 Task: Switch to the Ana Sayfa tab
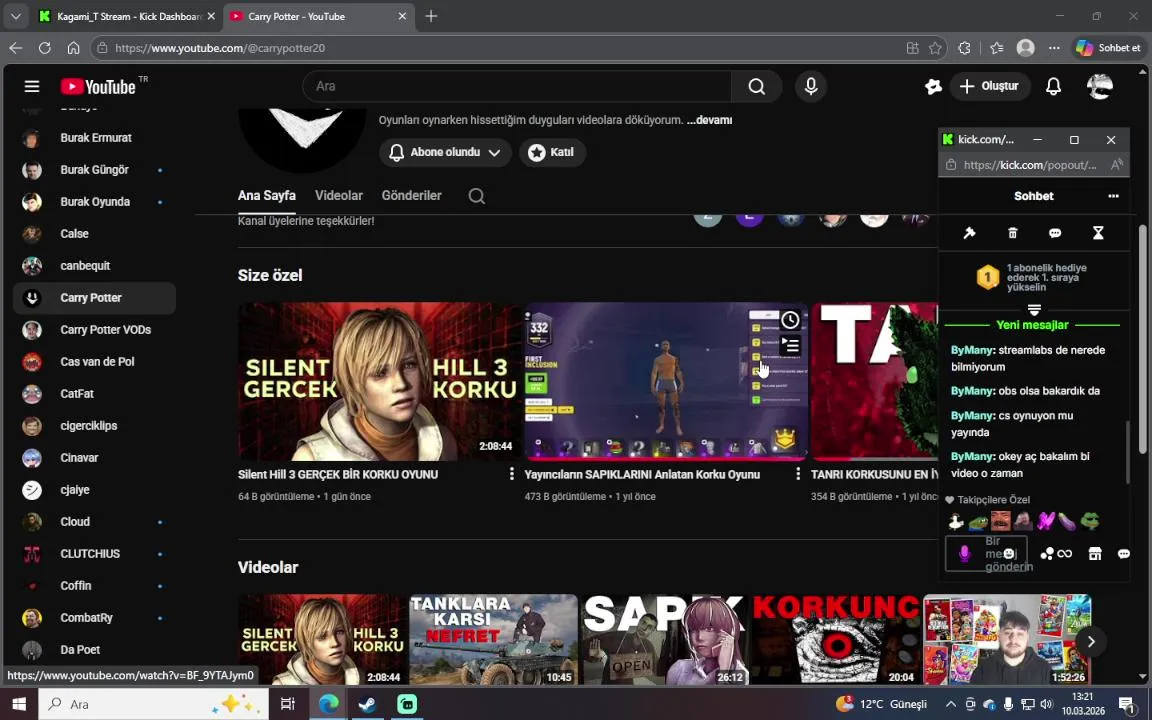tap(267, 195)
